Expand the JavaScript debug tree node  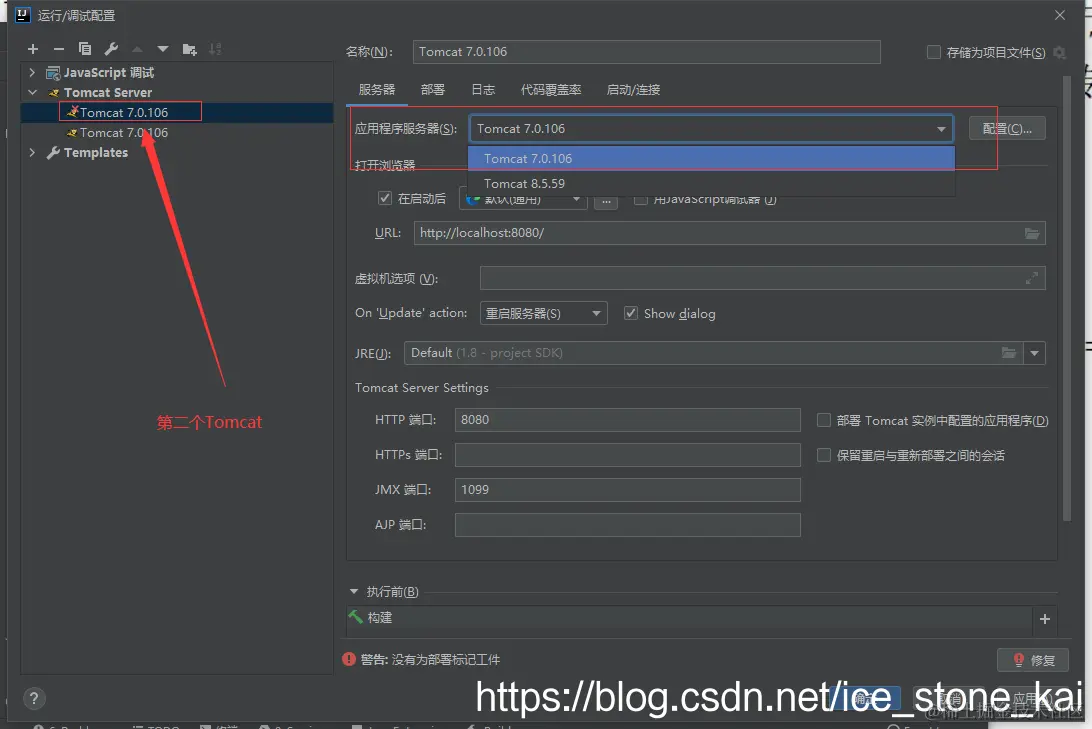(32, 72)
